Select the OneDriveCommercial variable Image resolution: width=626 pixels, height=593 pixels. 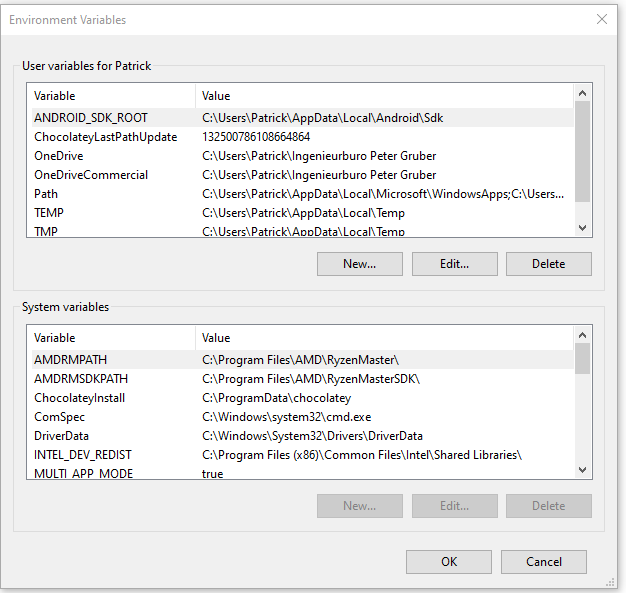303,175
